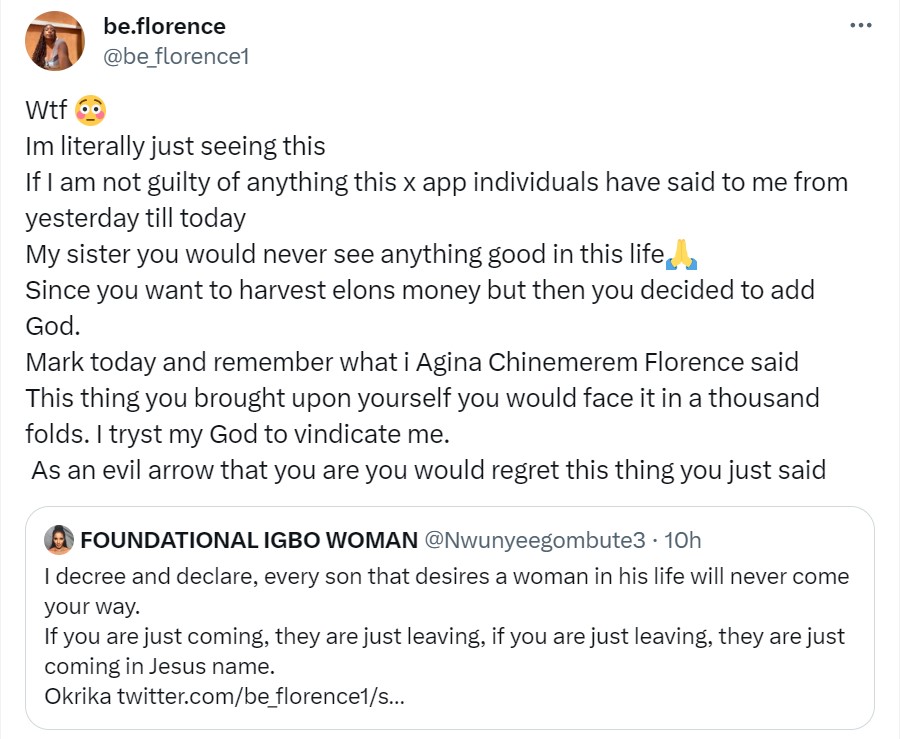Click 'Im literally just seeing this' line
903x739 pixels.
pos(175,146)
